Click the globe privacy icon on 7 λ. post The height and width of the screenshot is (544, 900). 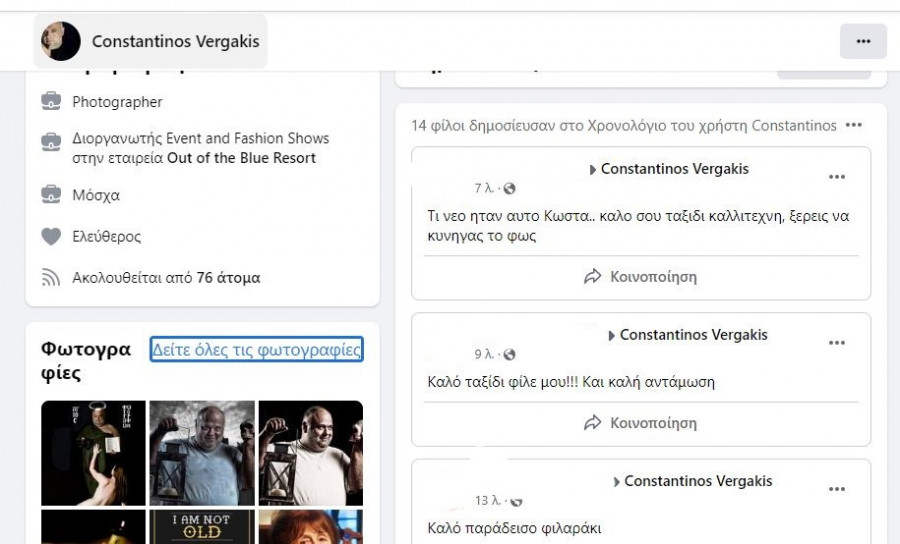[x=509, y=189]
